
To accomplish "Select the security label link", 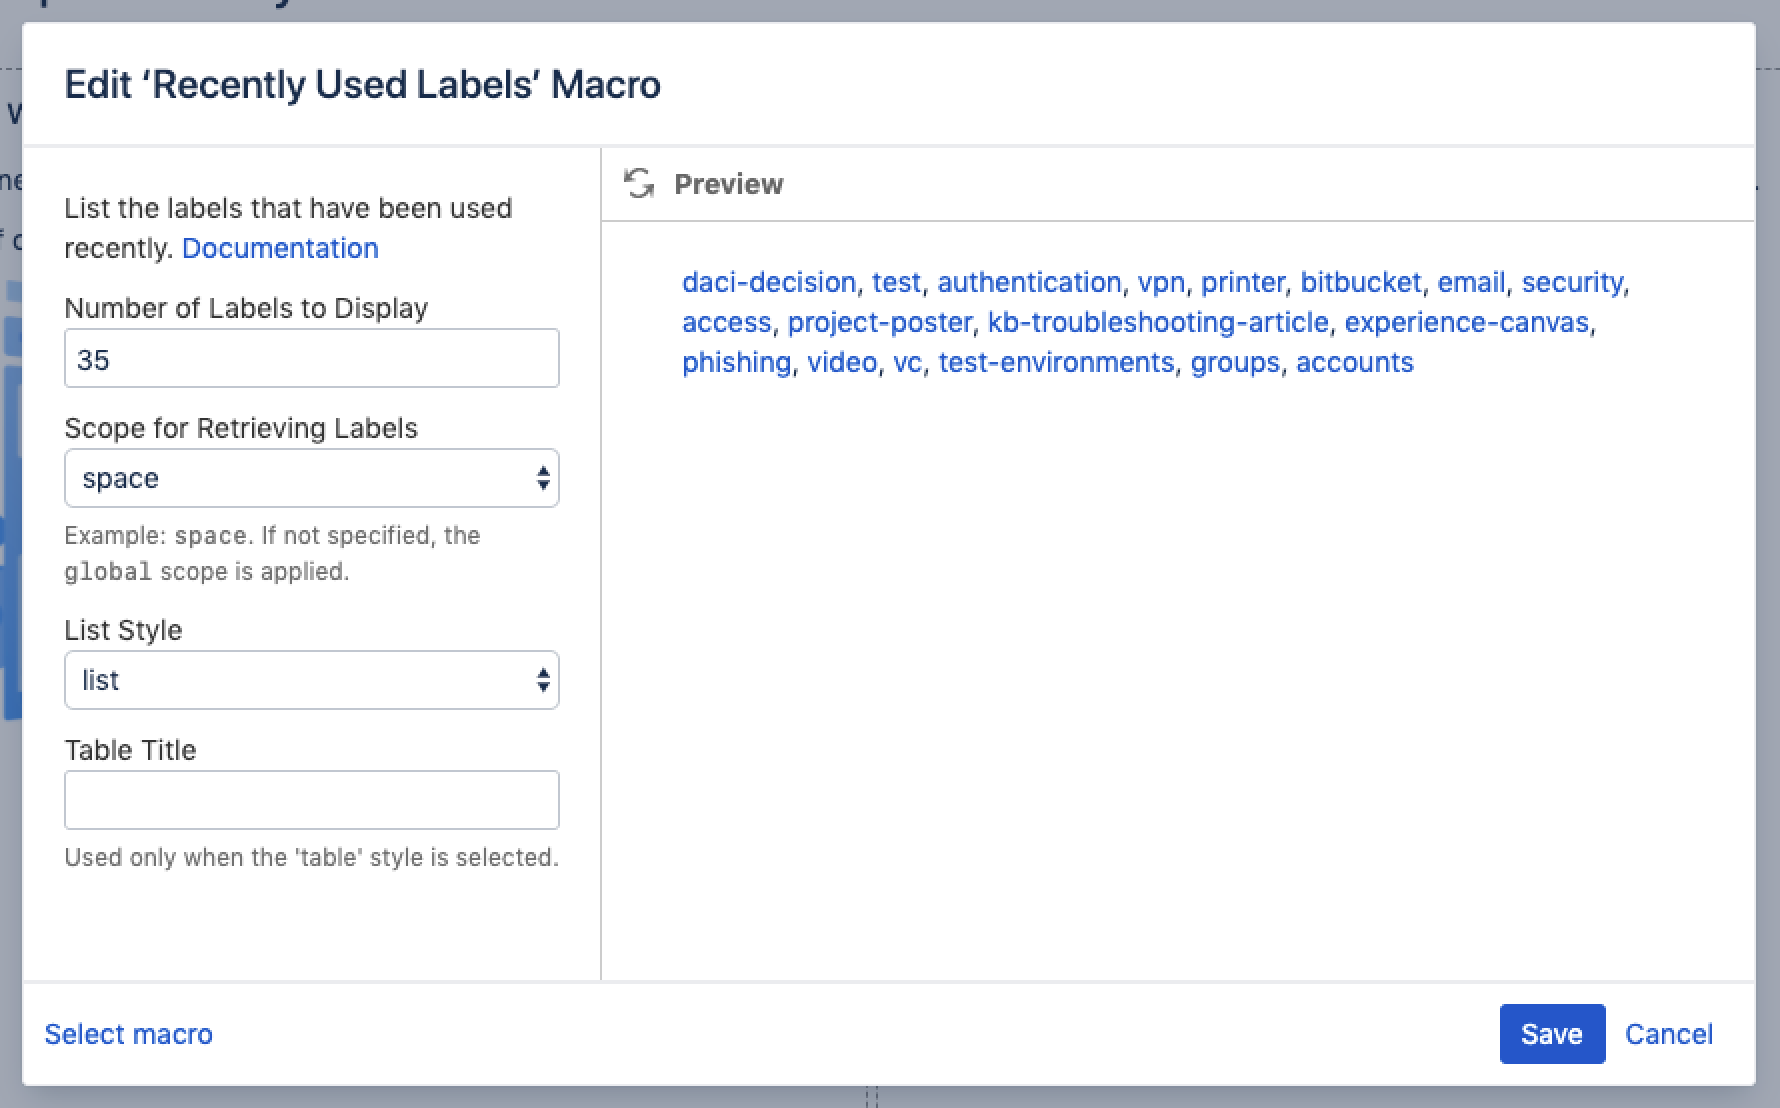I will pyautogui.click(x=1572, y=282).
